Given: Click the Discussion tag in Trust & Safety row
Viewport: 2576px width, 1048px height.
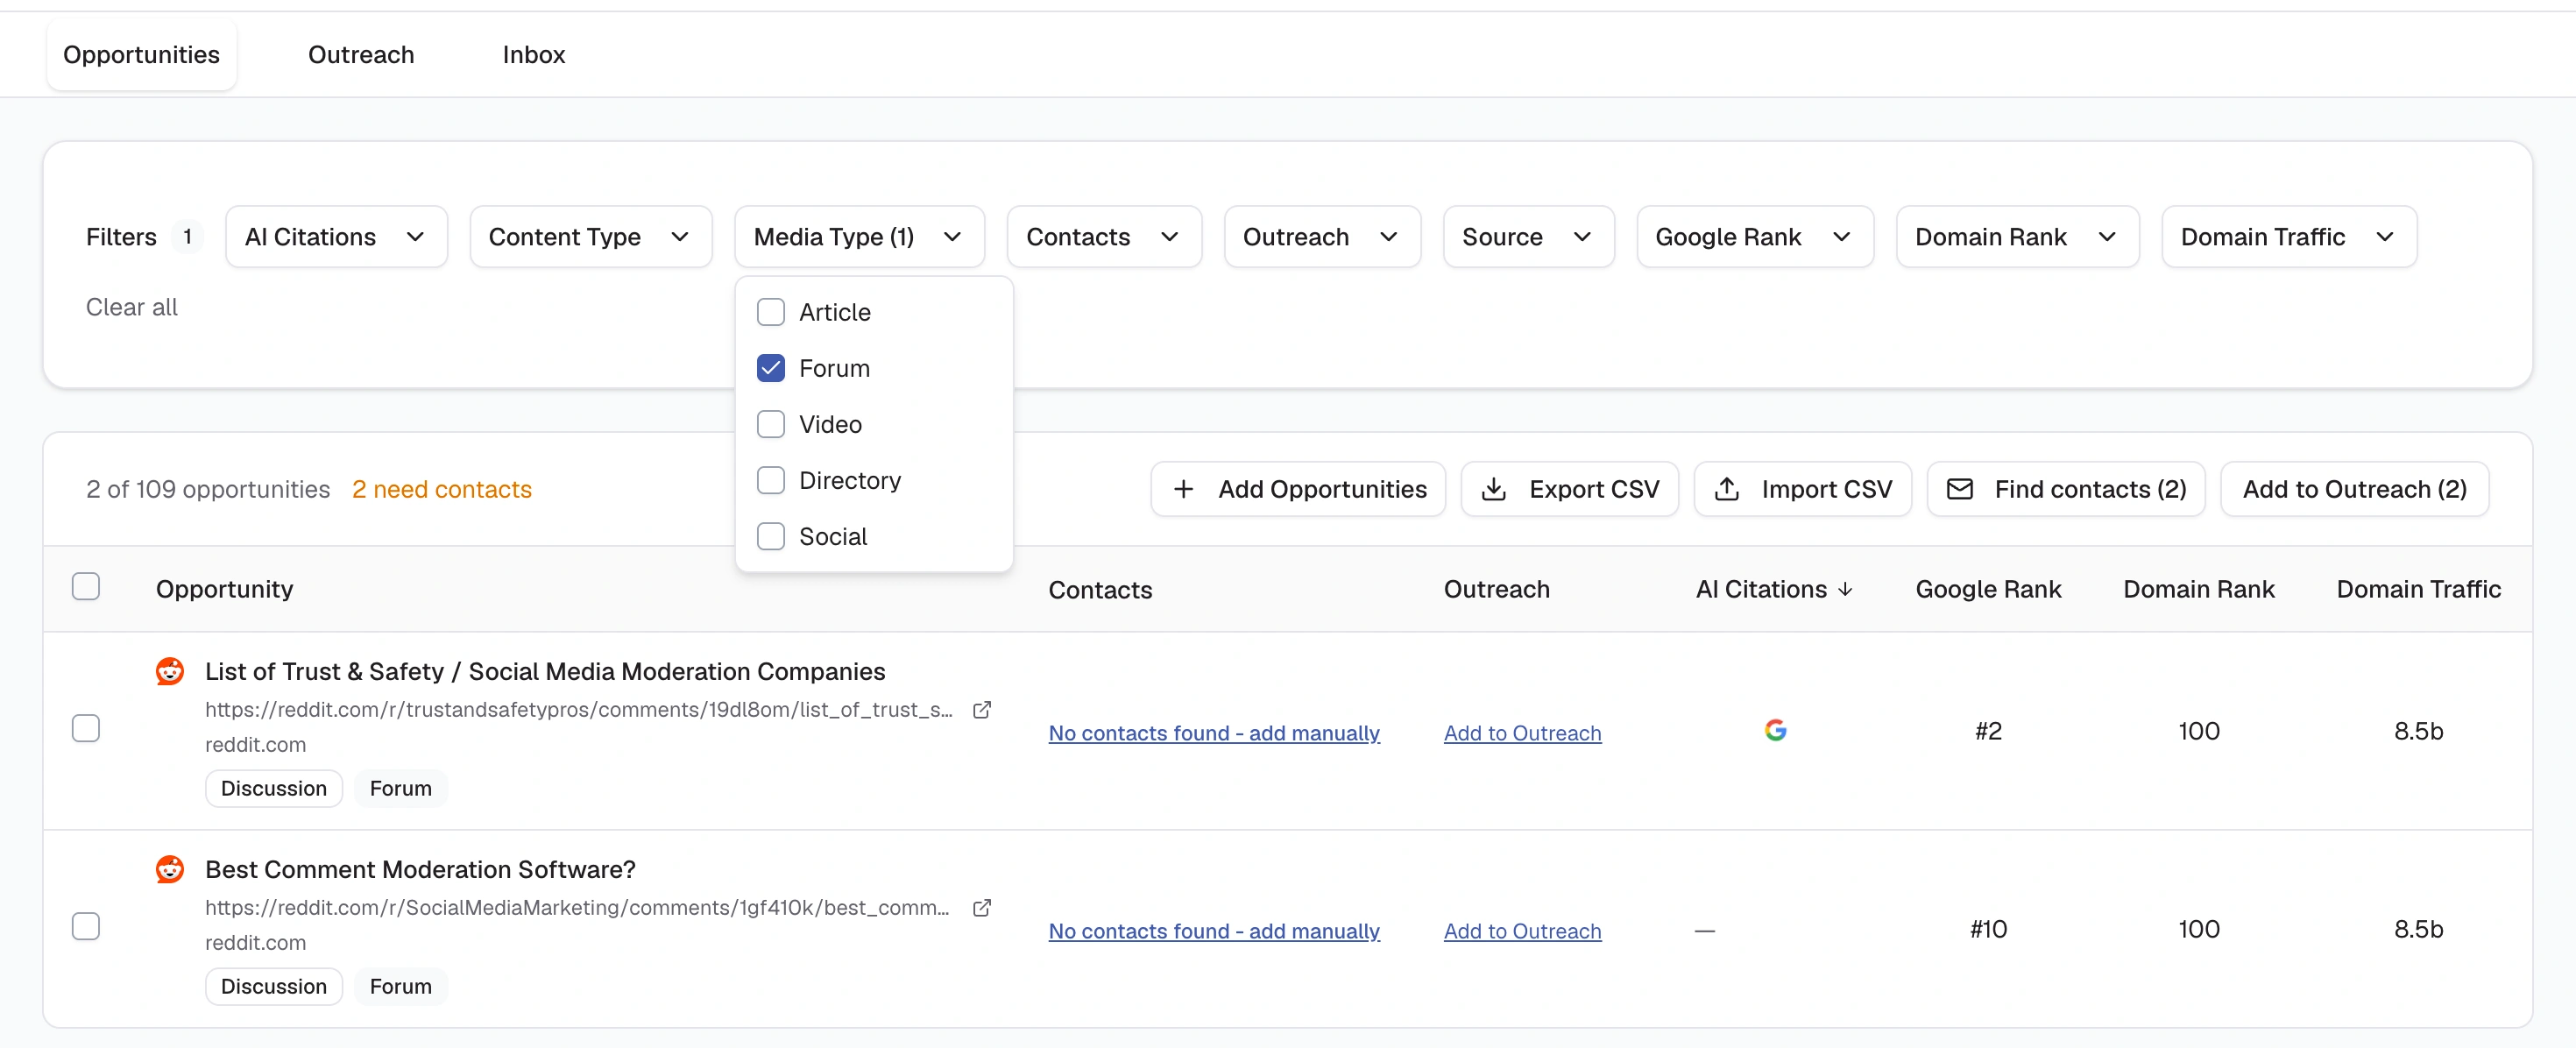Looking at the screenshot, I should pos(273,788).
